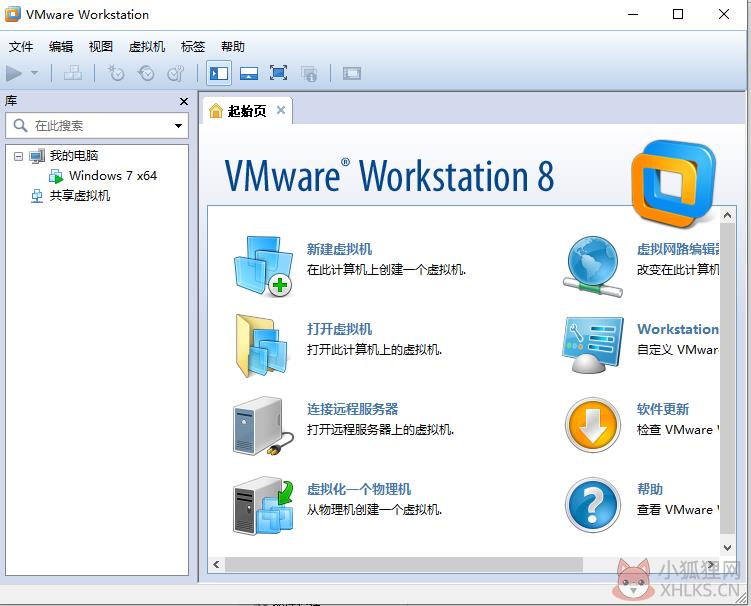Click the remote server tower icon
751x606 pixels.
[263, 426]
